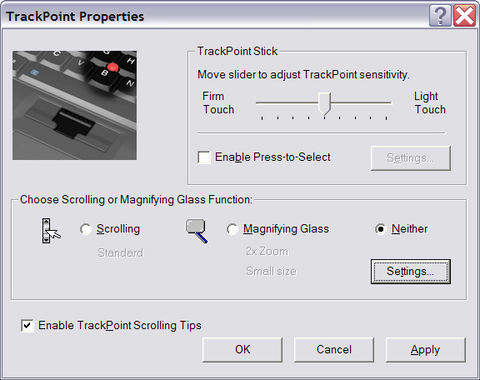This screenshot has width=480, height=380.
Task: Click the disabled Press-to-Select Settings button
Action: pos(411,158)
